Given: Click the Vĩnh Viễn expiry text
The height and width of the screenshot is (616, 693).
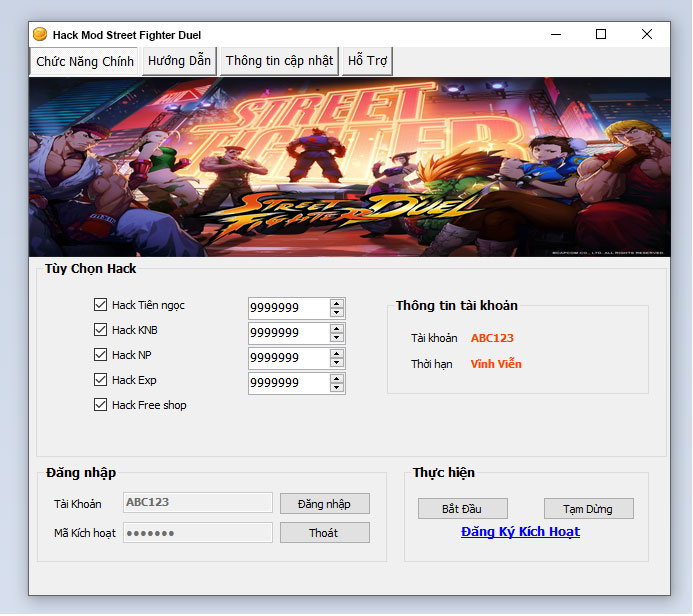Looking at the screenshot, I should coord(496,364).
